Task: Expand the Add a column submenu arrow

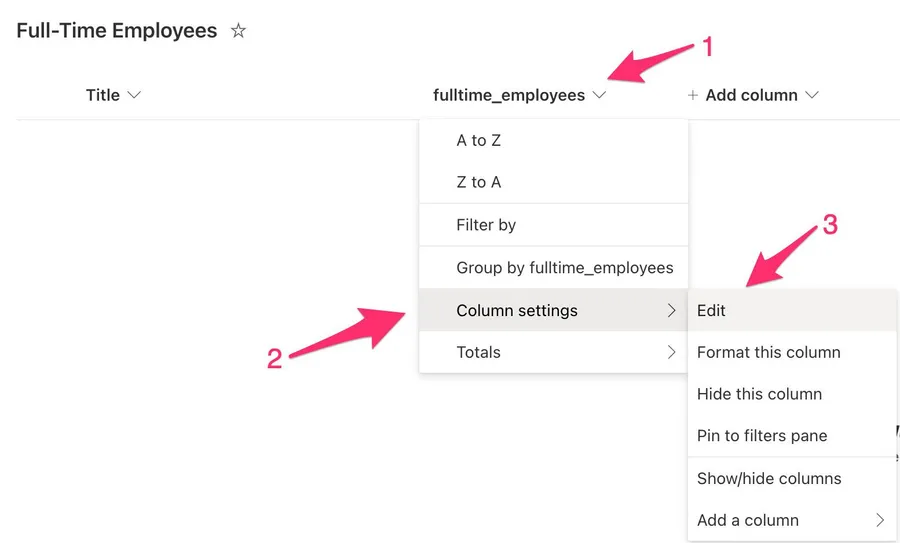Action: (880, 521)
